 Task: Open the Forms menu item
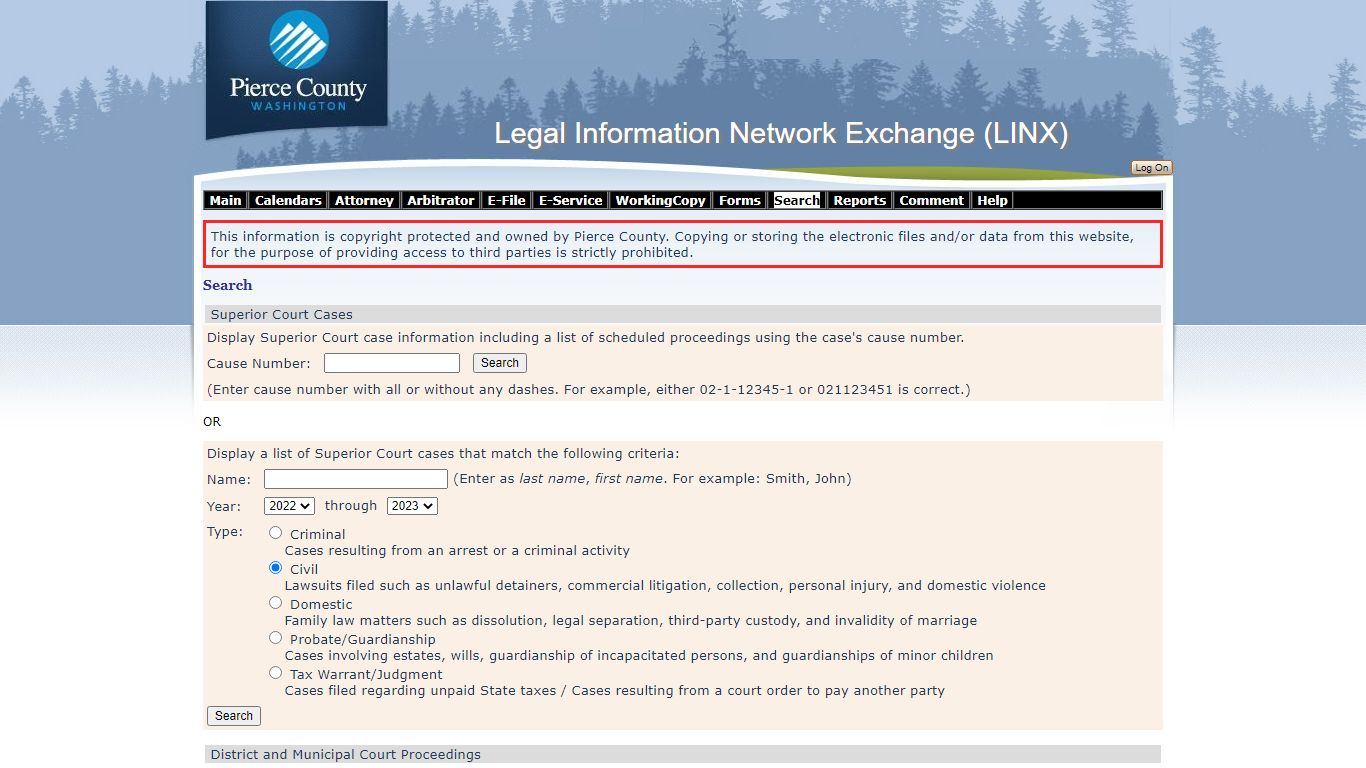click(740, 200)
